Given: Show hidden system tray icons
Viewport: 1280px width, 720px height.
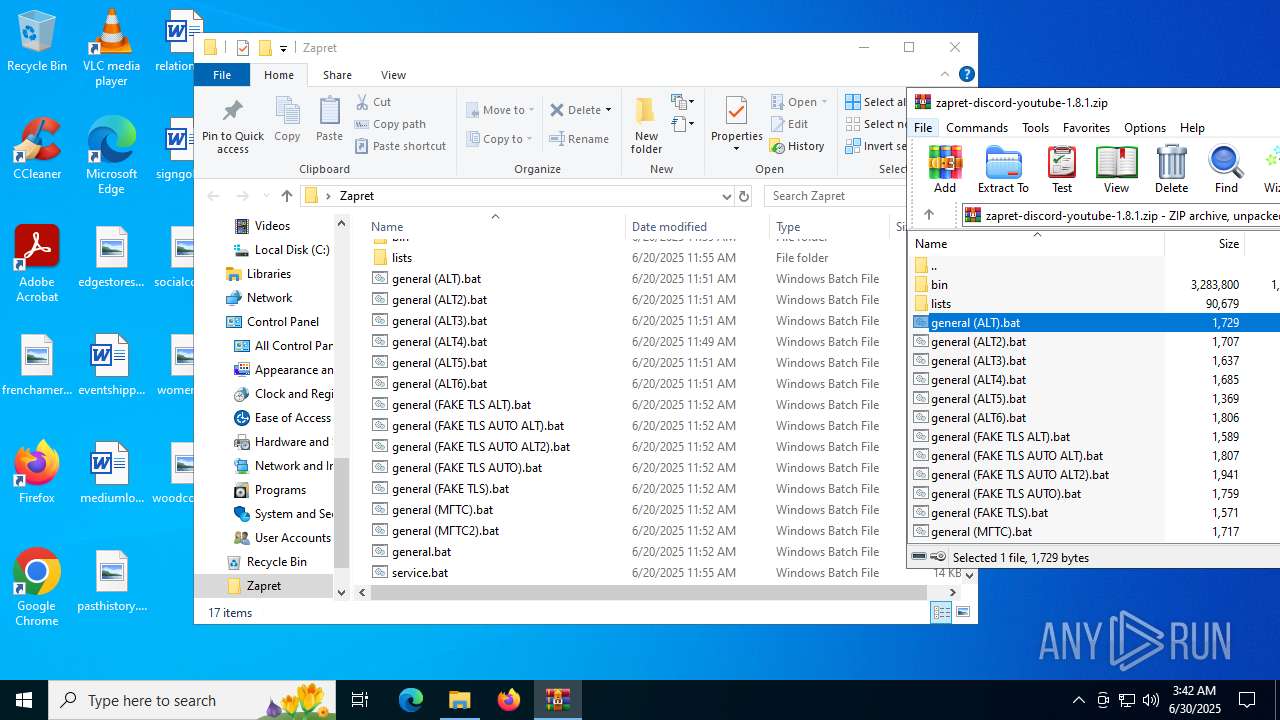Looking at the screenshot, I should click(x=1078, y=700).
